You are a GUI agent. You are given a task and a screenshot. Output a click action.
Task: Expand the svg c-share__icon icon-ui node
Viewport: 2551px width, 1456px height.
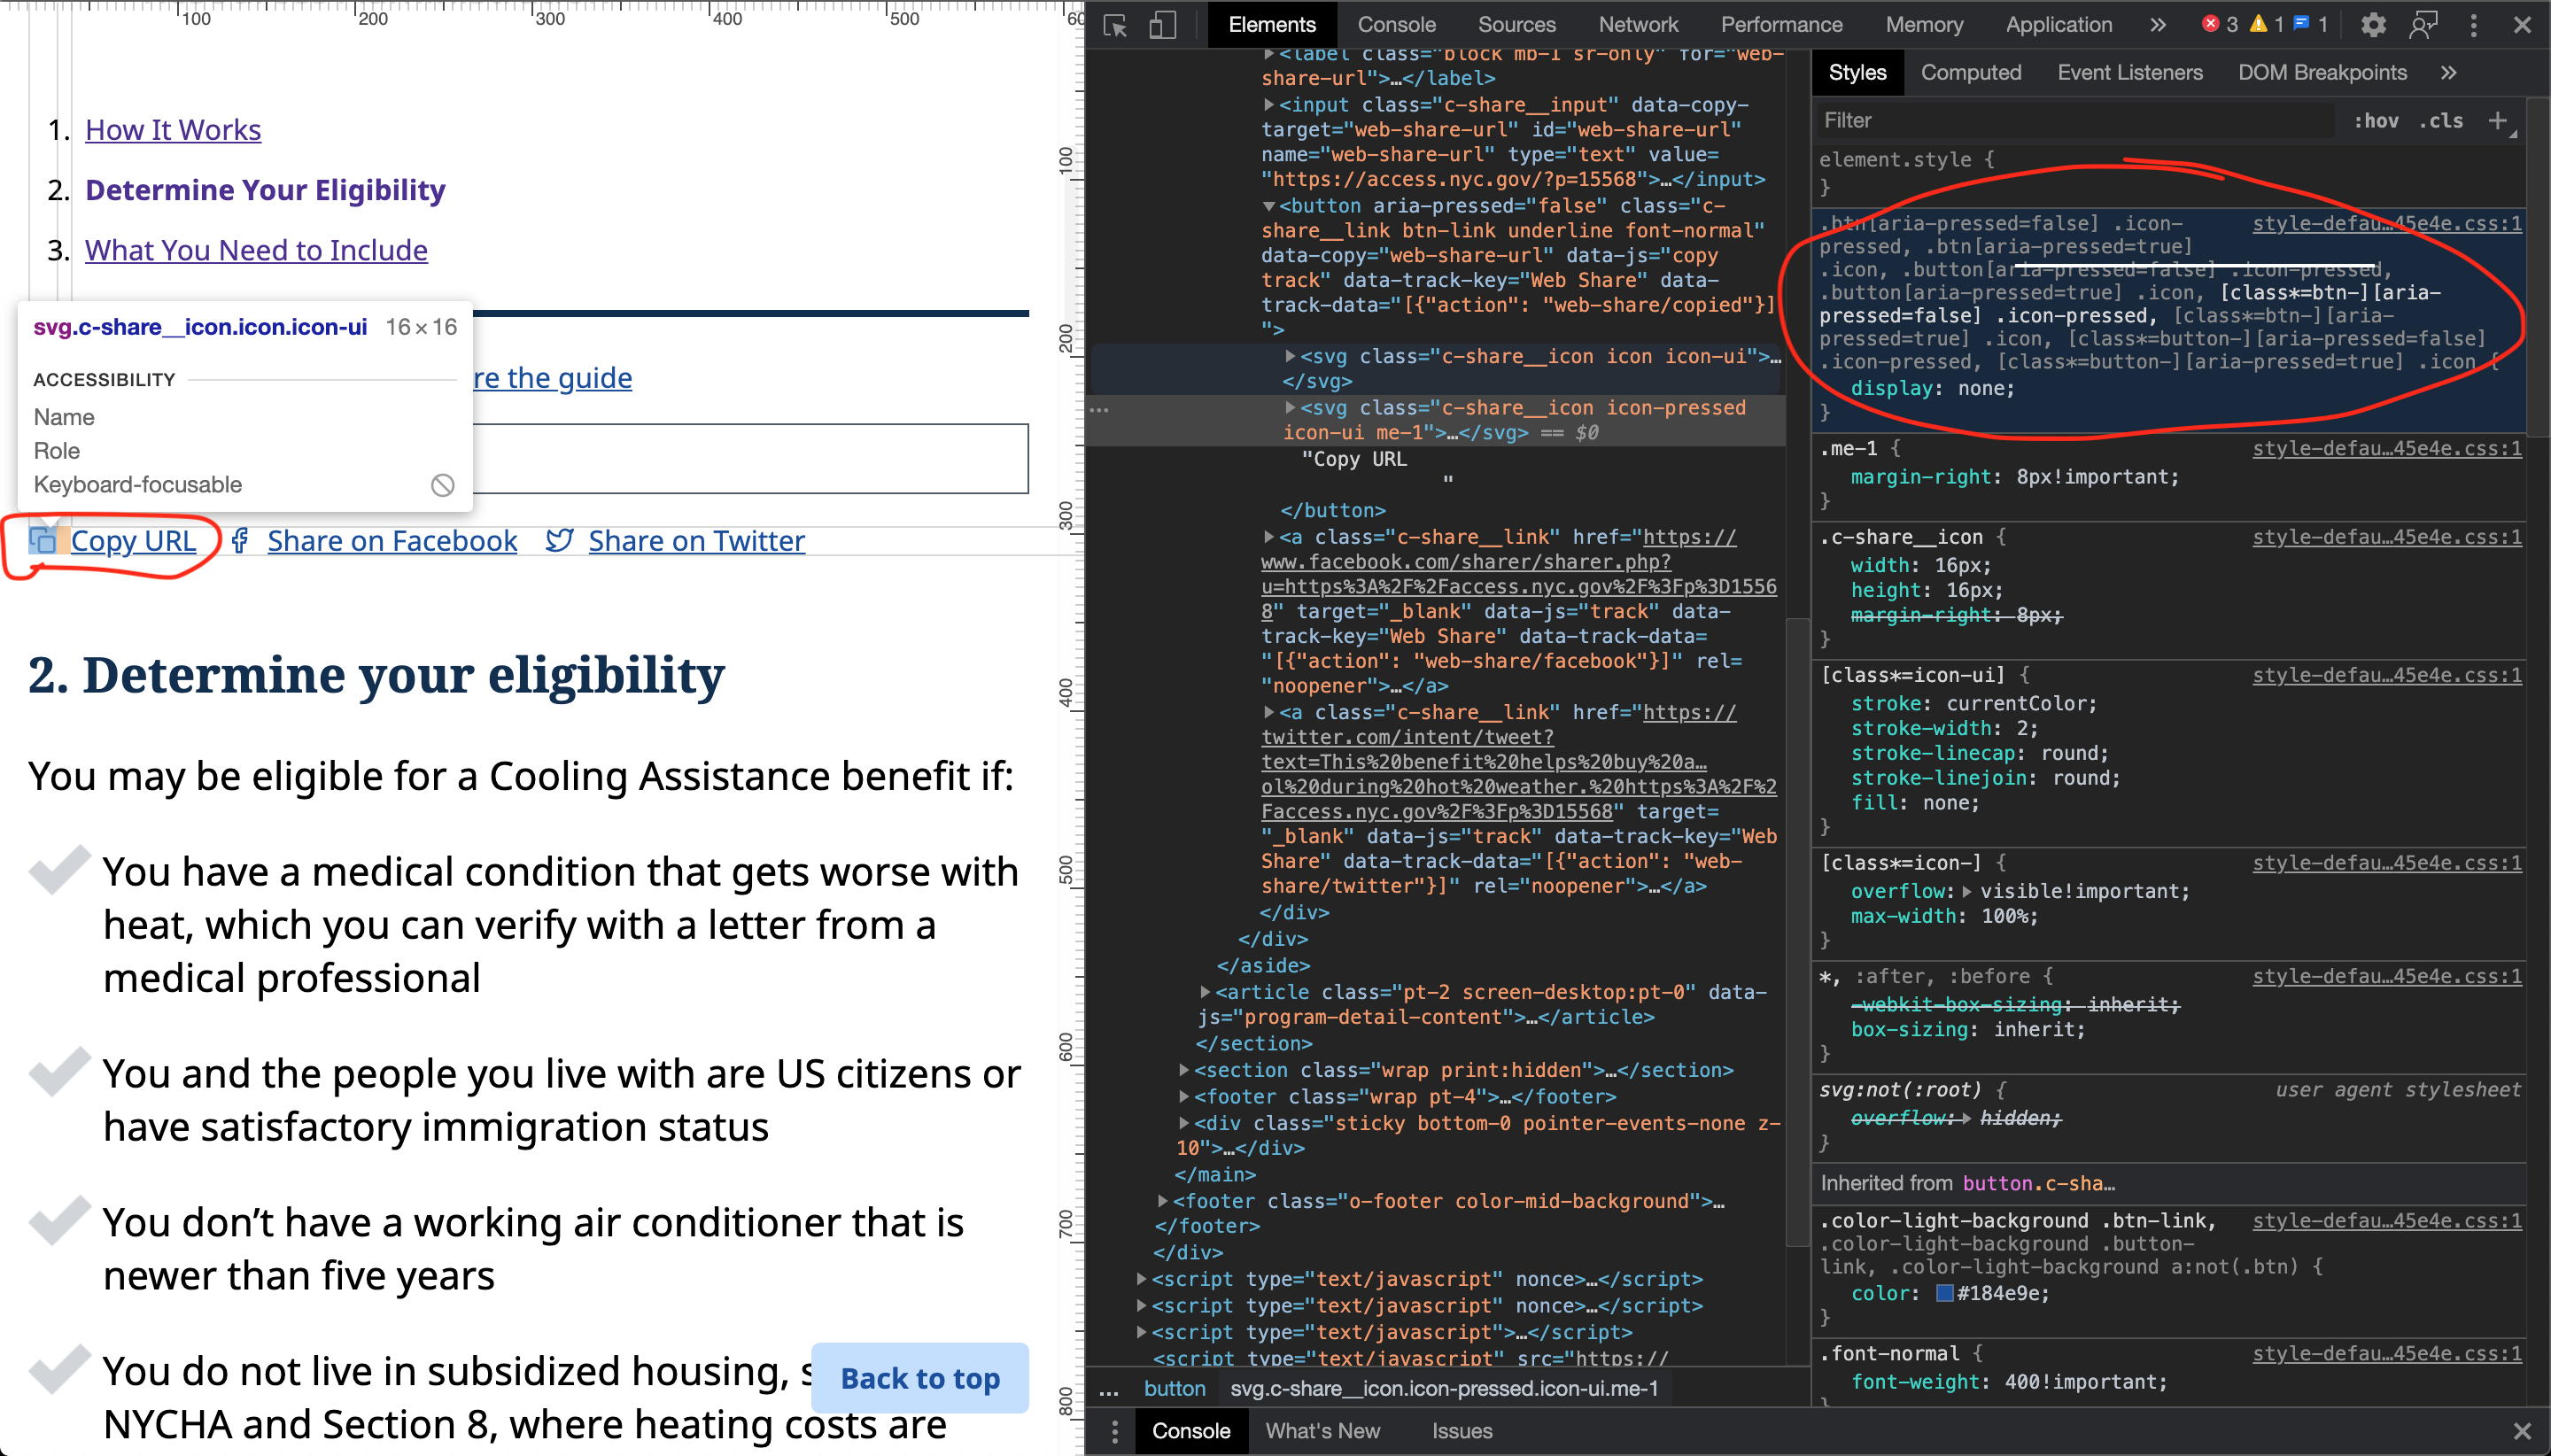click(1290, 356)
